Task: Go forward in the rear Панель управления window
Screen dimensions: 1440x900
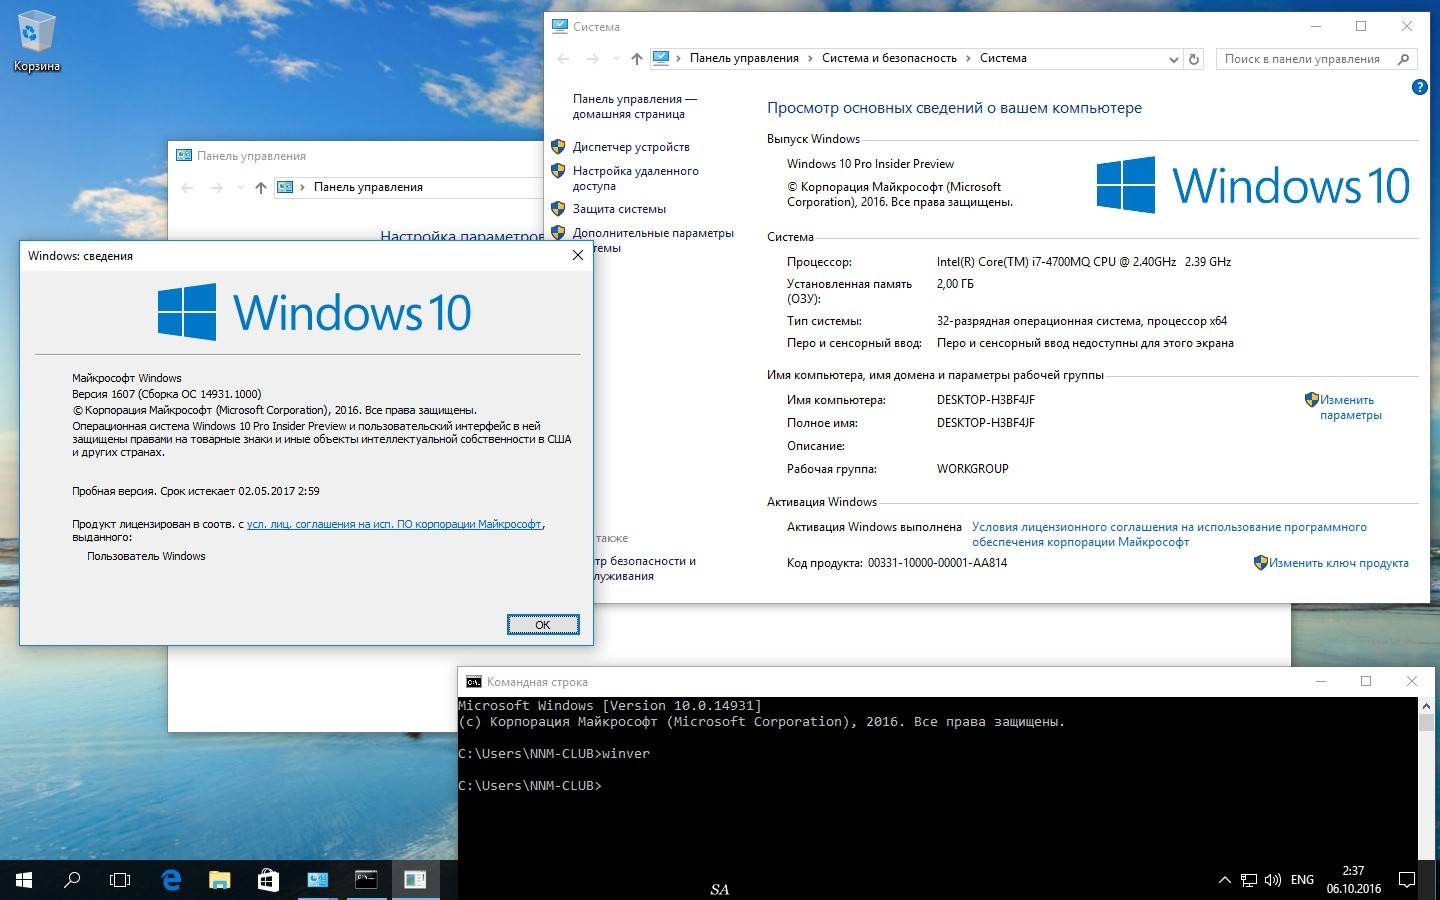Action: tap(216, 188)
